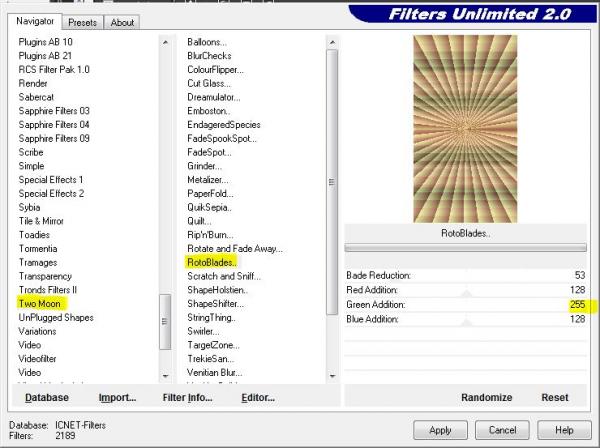Click the Bade Reduction slider

(464, 282)
